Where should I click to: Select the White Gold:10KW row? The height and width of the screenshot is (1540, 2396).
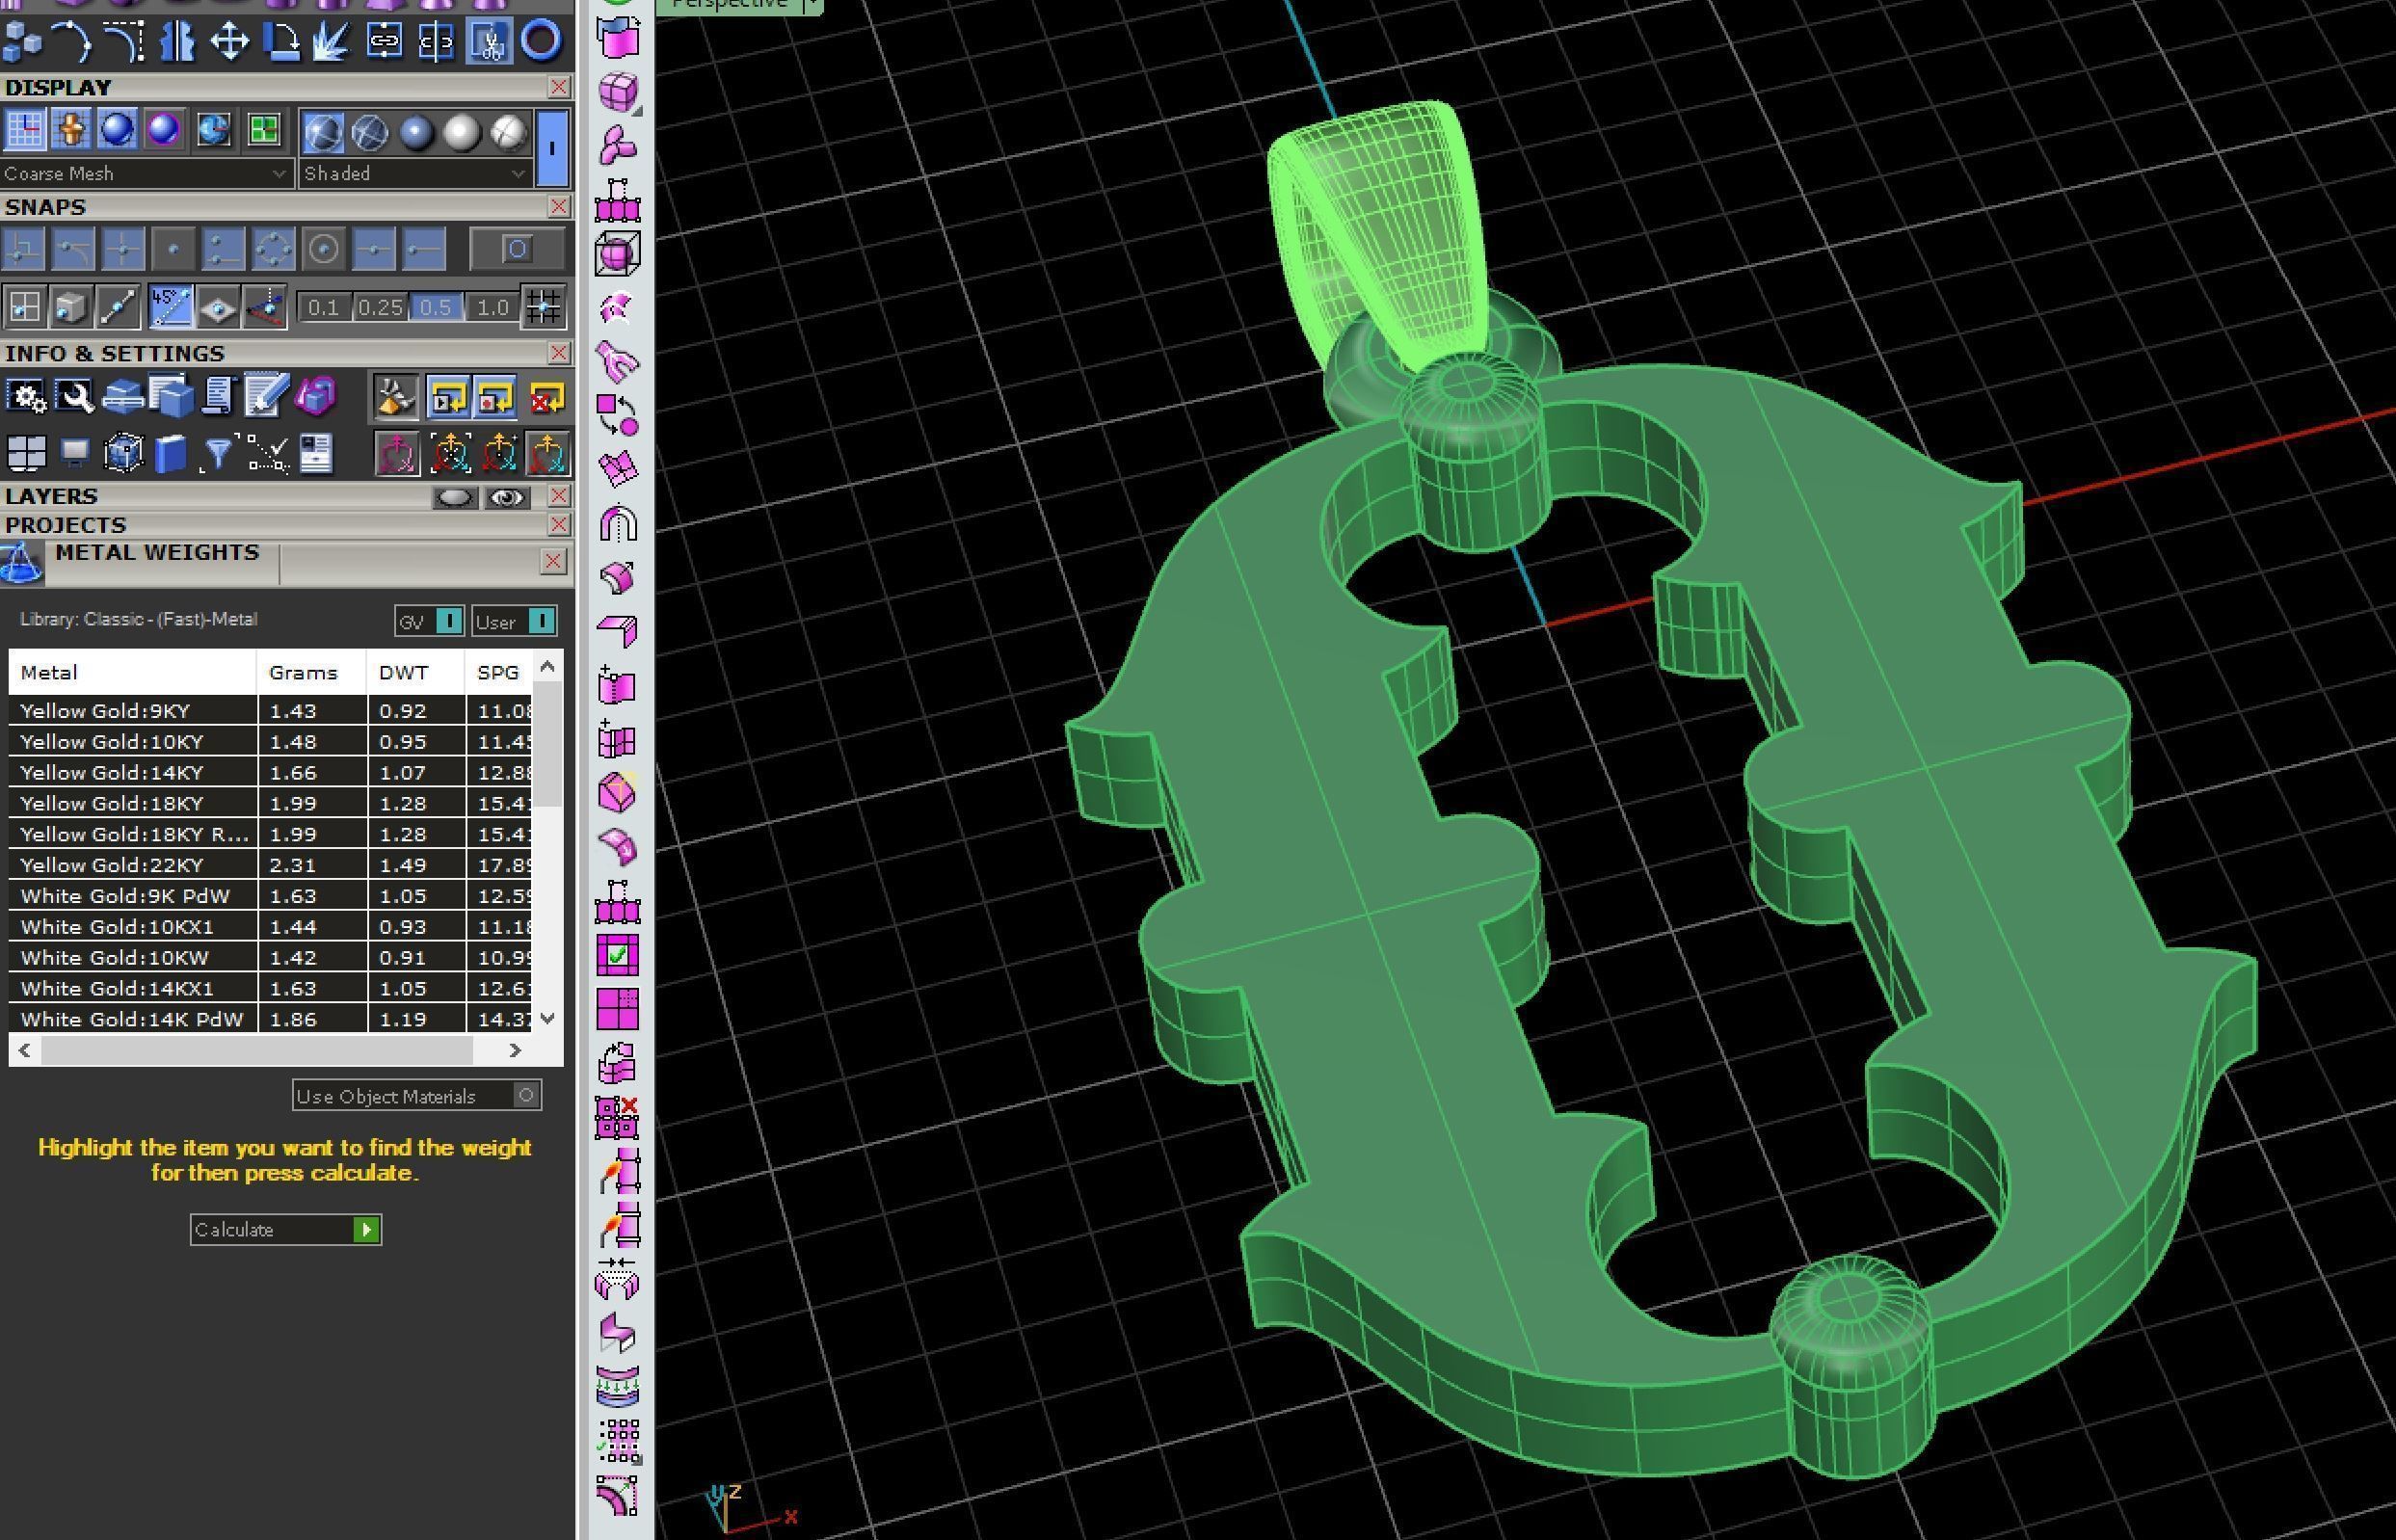[x=270, y=957]
